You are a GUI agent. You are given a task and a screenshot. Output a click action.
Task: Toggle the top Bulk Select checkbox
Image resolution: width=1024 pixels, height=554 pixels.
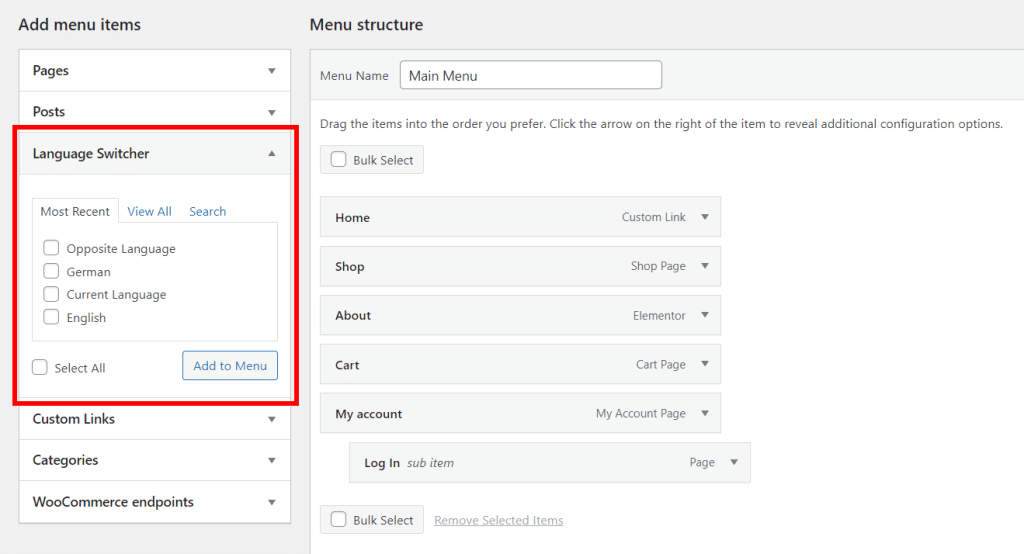339,160
